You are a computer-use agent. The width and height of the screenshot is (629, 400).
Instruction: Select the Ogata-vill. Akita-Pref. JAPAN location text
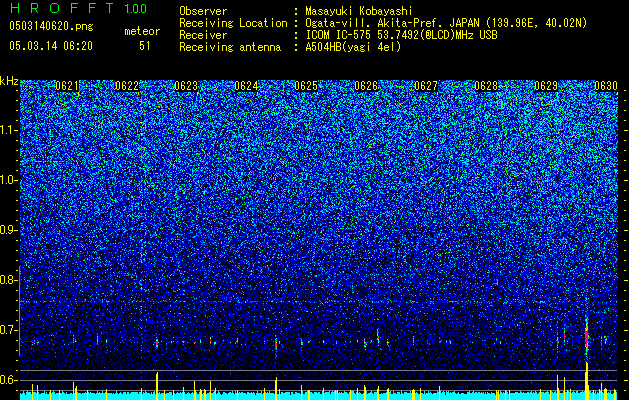[446, 23]
